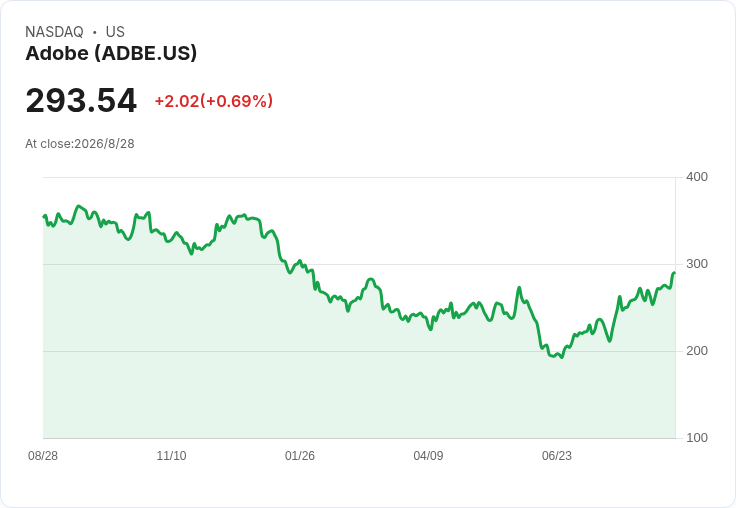This screenshot has width=736, height=508.
Task: Click the 11/10 date axis label
Action: [171, 455]
